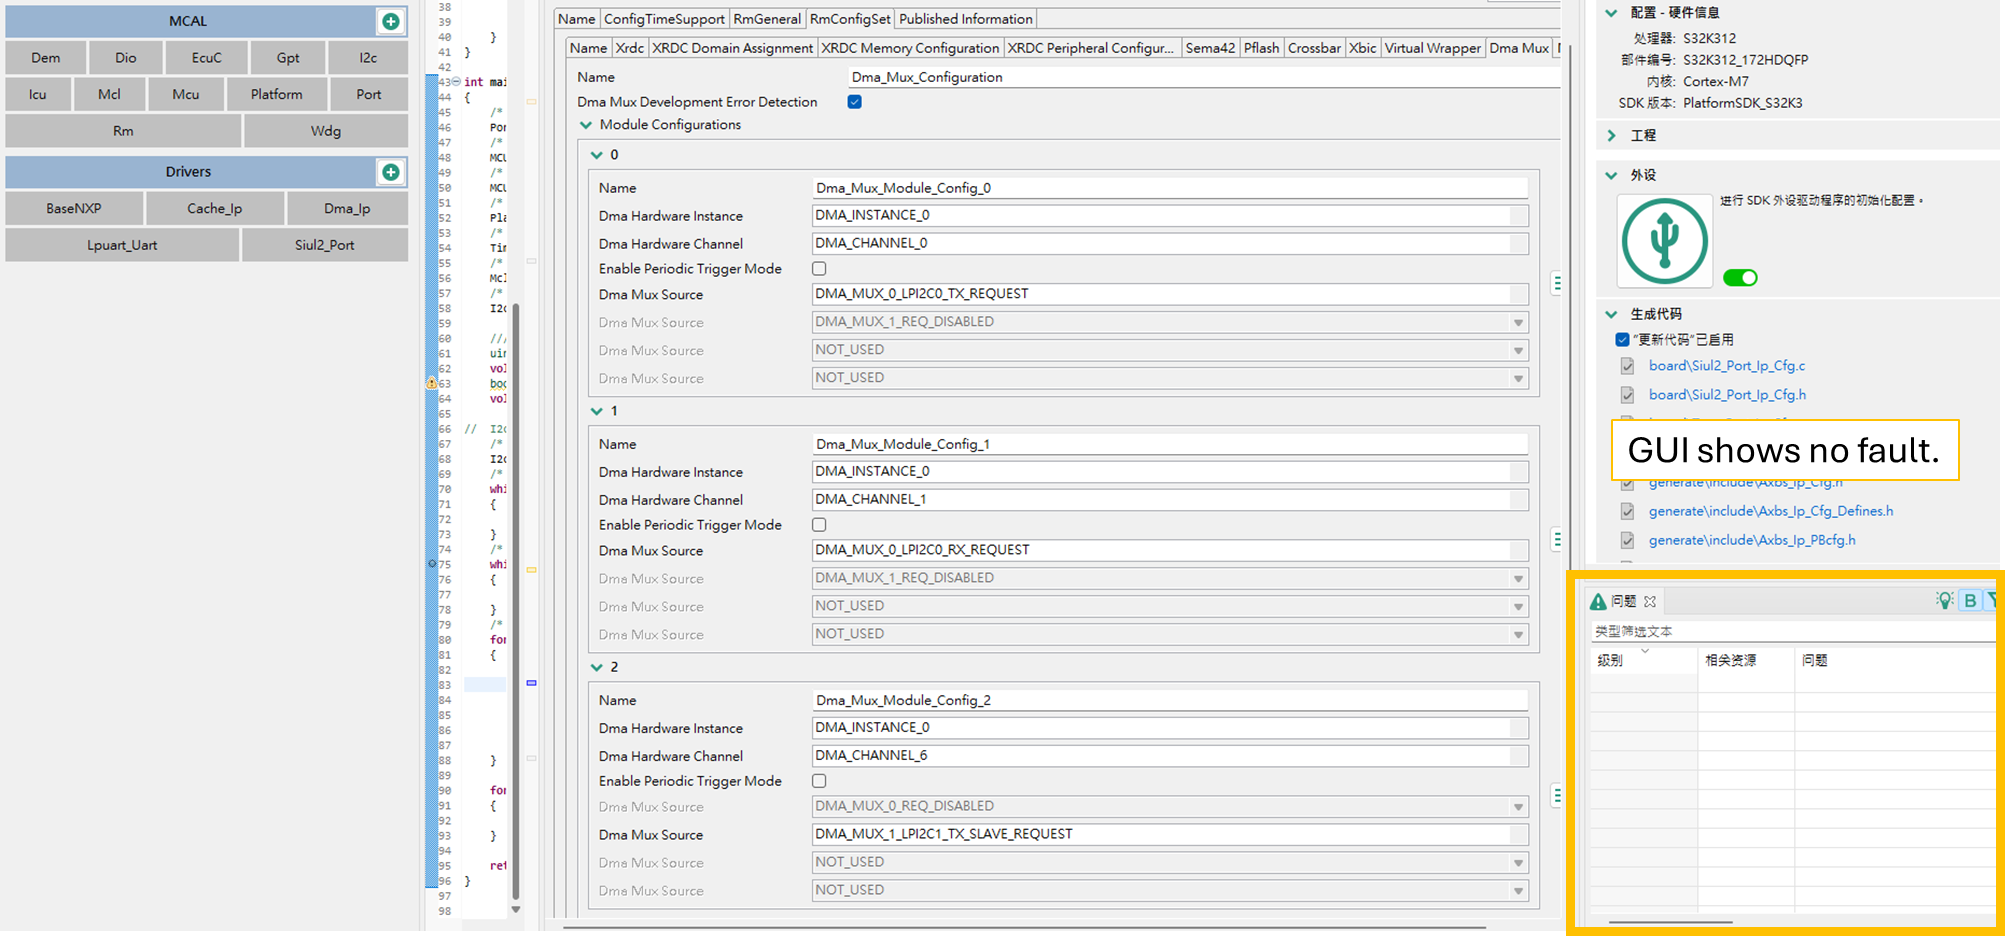Expand the project (工程) section
This screenshot has width=2005, height=936.
pos(1611,135)
